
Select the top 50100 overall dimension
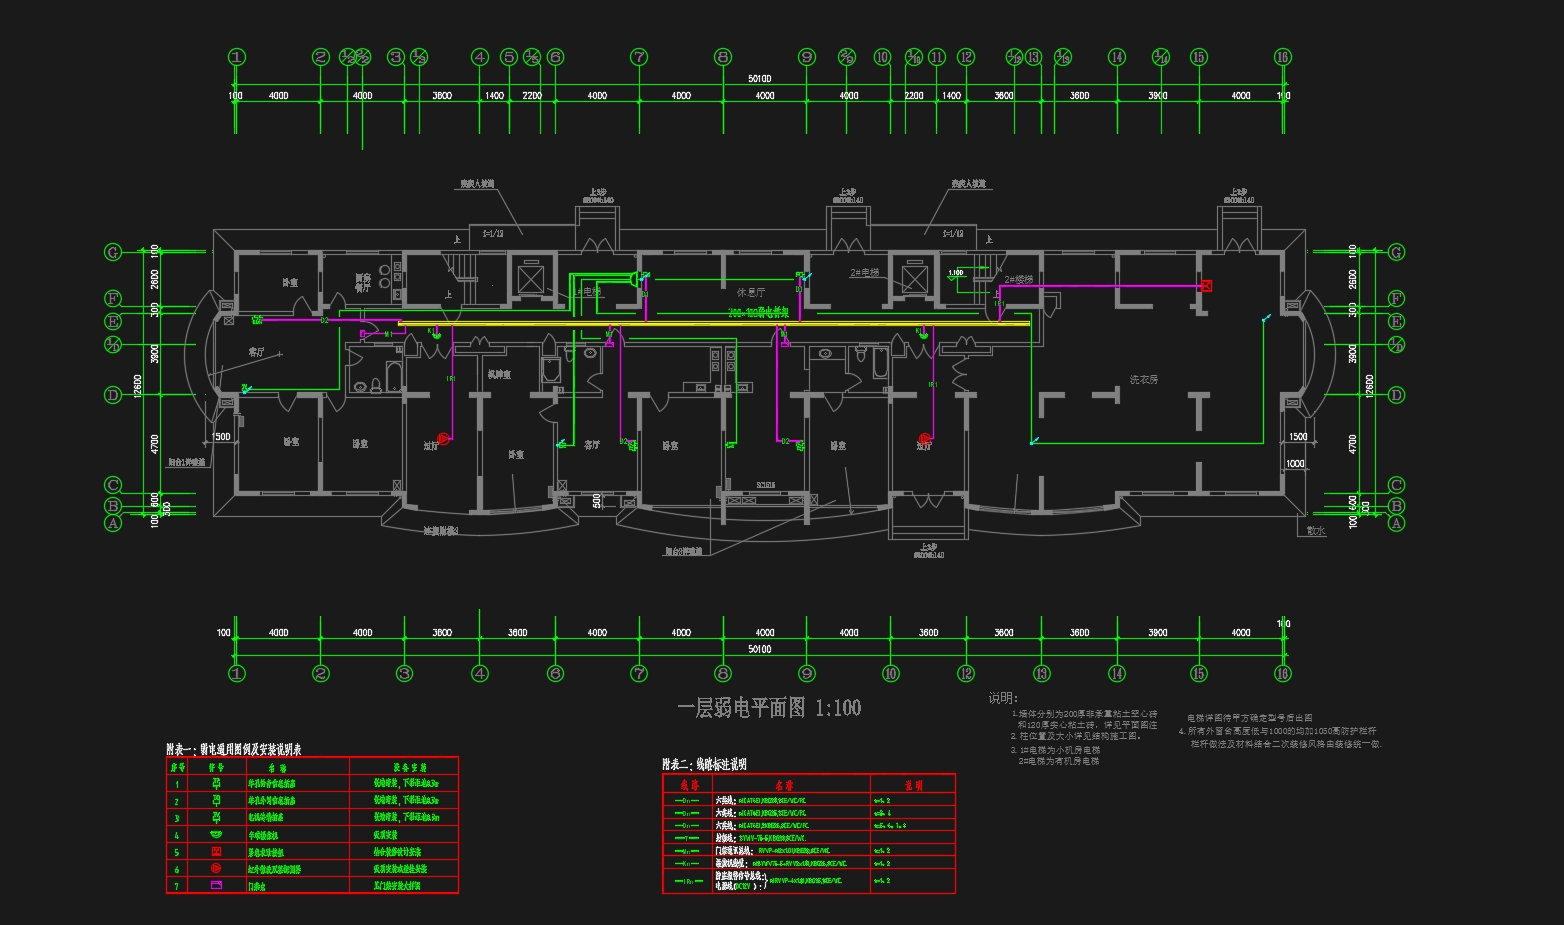pyautogui.click(x=760, y=78)
